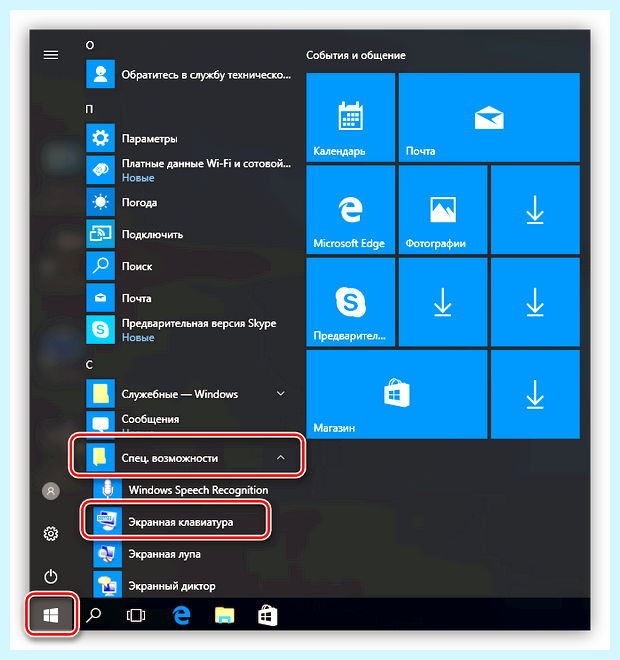Launch Экранная клавиатура icon
This screenshot has height=660, width=620.
tap(107, 522)
